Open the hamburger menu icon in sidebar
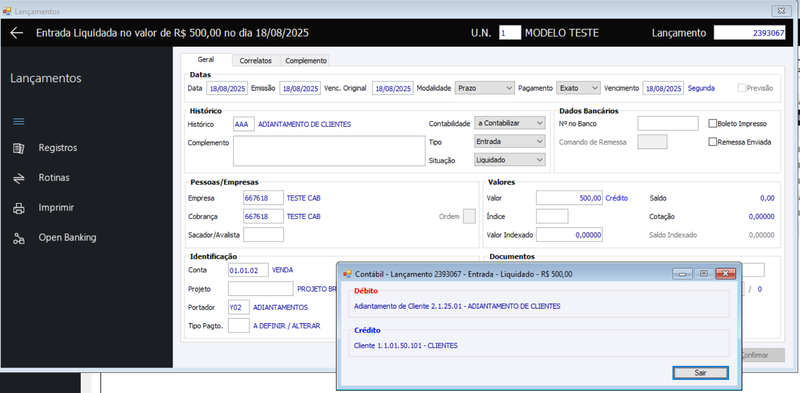800x393 pixels. click(x=18, y=121)
